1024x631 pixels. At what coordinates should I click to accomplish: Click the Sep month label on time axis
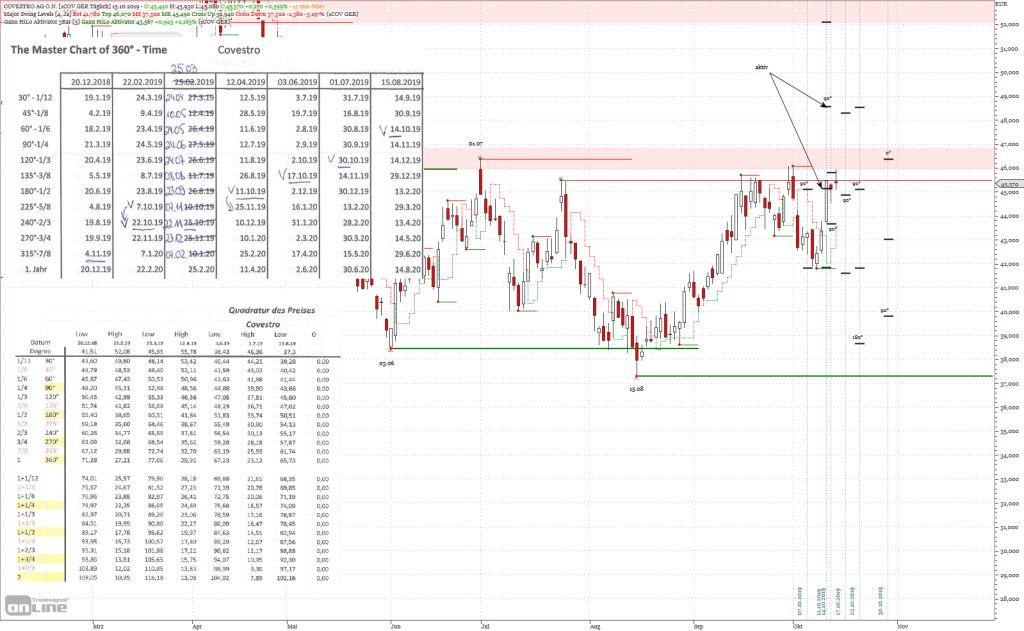point(698,626)
